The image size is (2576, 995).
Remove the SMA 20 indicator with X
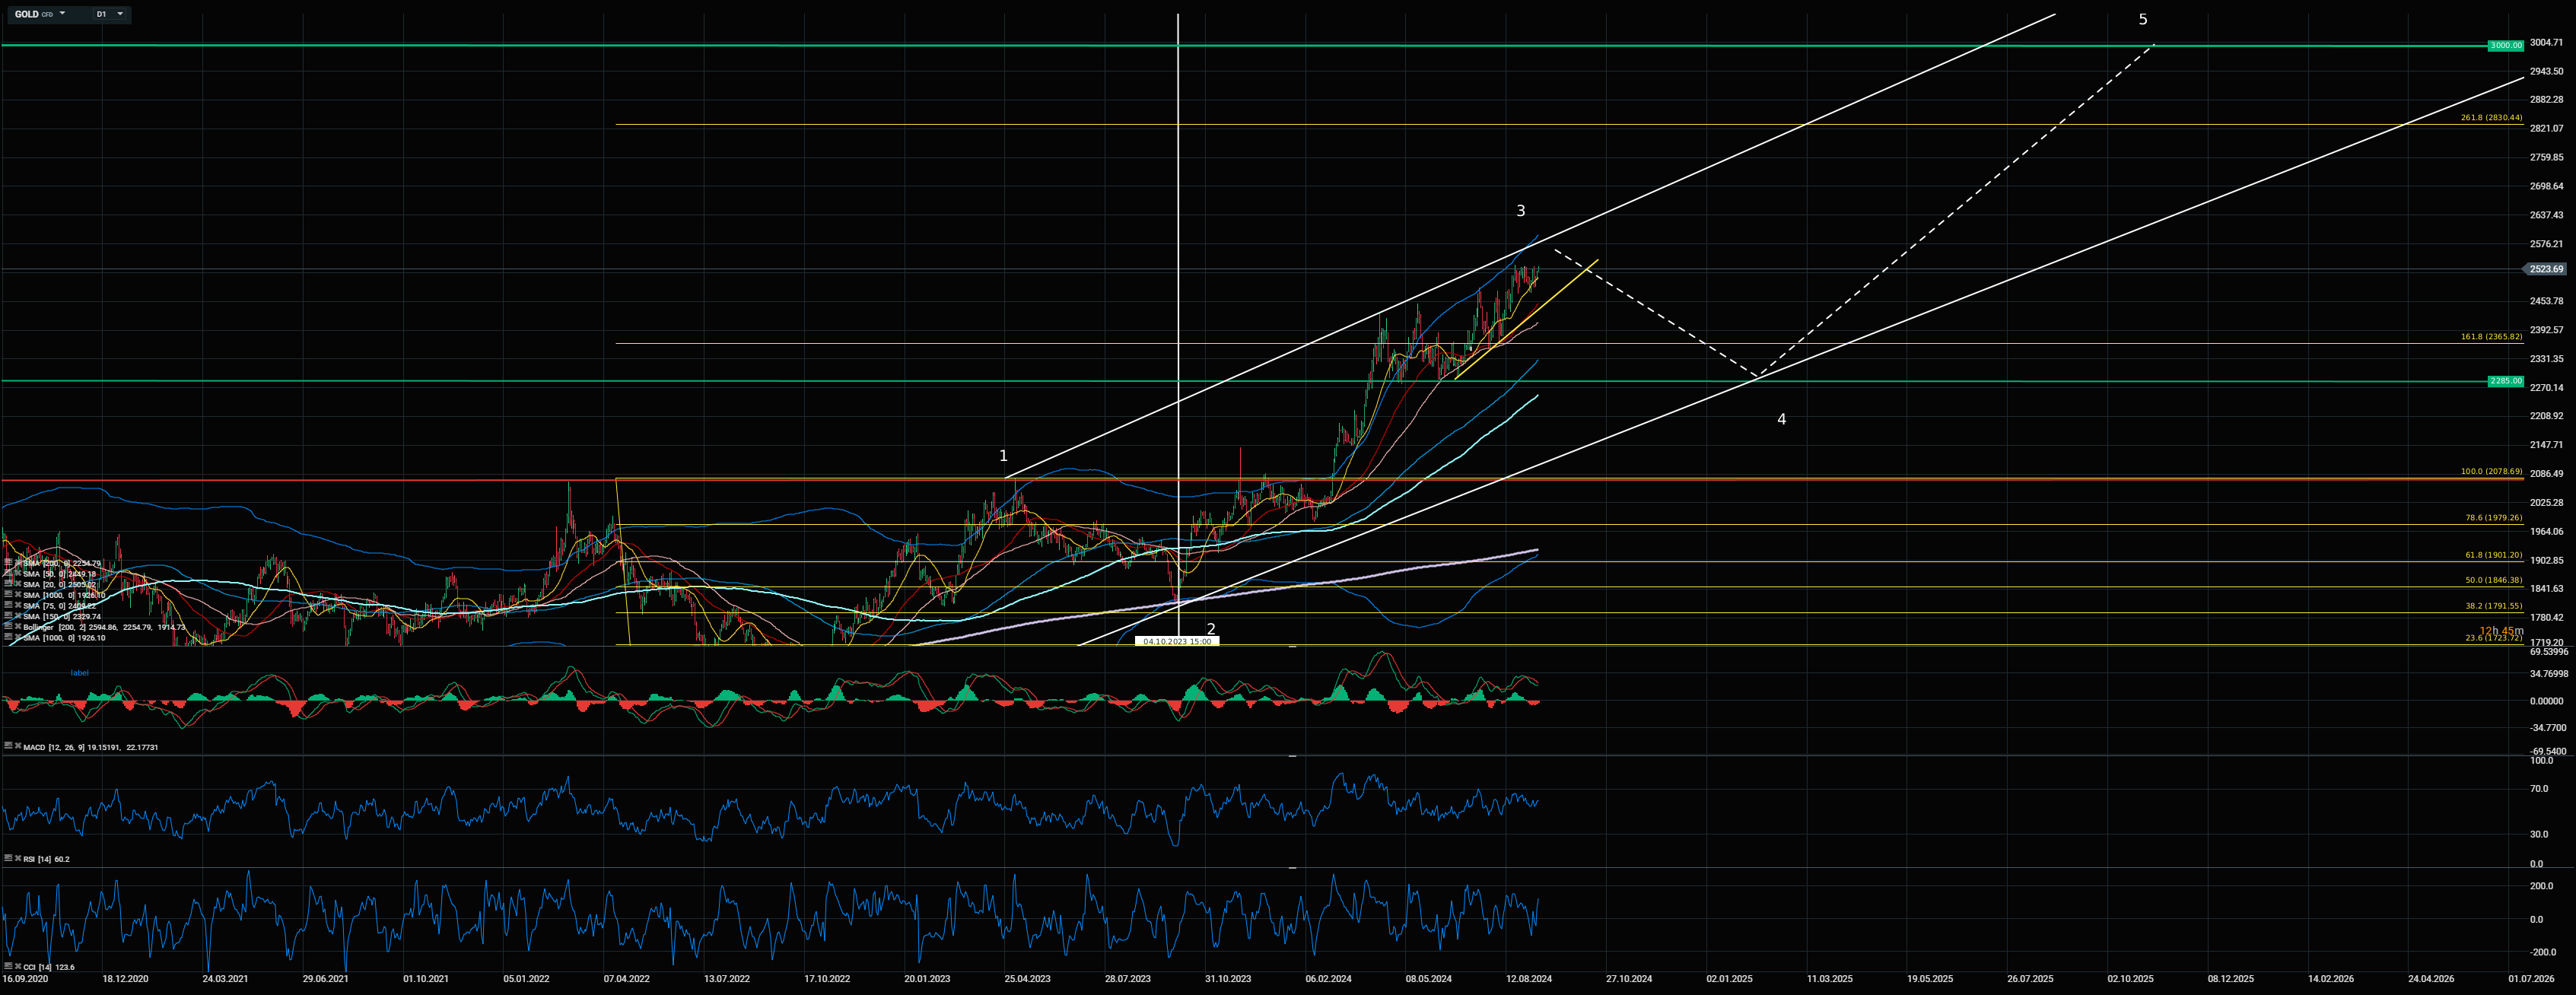(x=18, y=584)
